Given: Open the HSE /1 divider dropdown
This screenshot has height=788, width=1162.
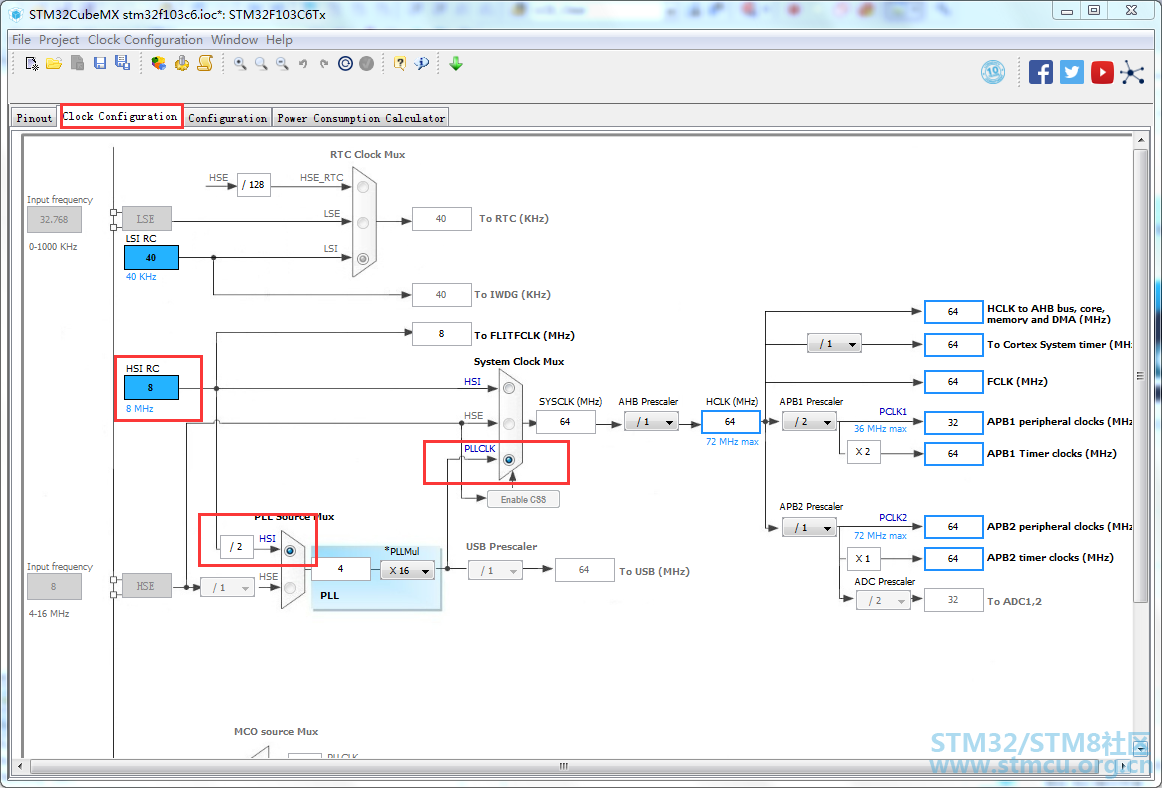Looking at the screenshot, I should pyautogui.click(x=228, y=587).
